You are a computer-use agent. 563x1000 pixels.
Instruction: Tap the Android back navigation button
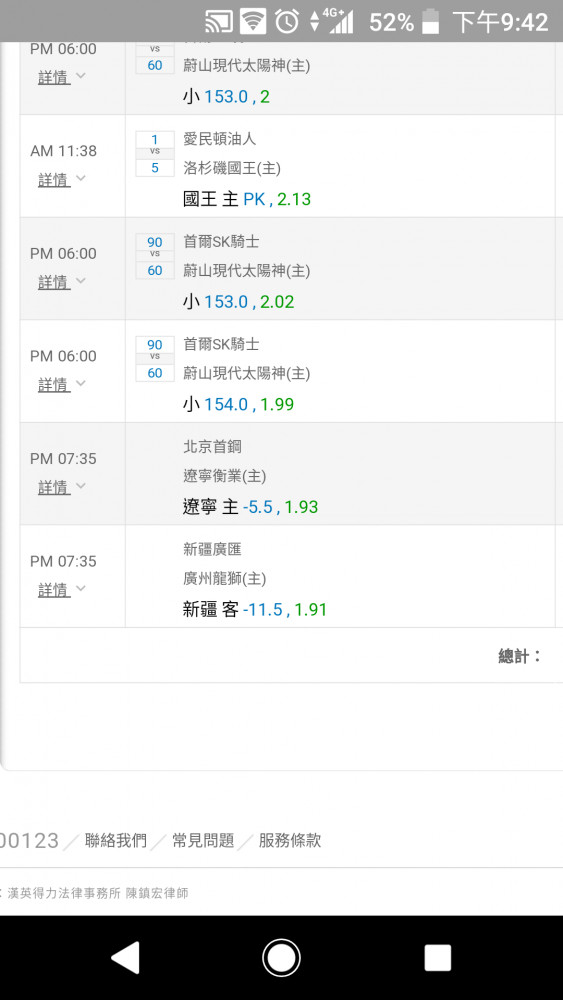pos(126,958)
